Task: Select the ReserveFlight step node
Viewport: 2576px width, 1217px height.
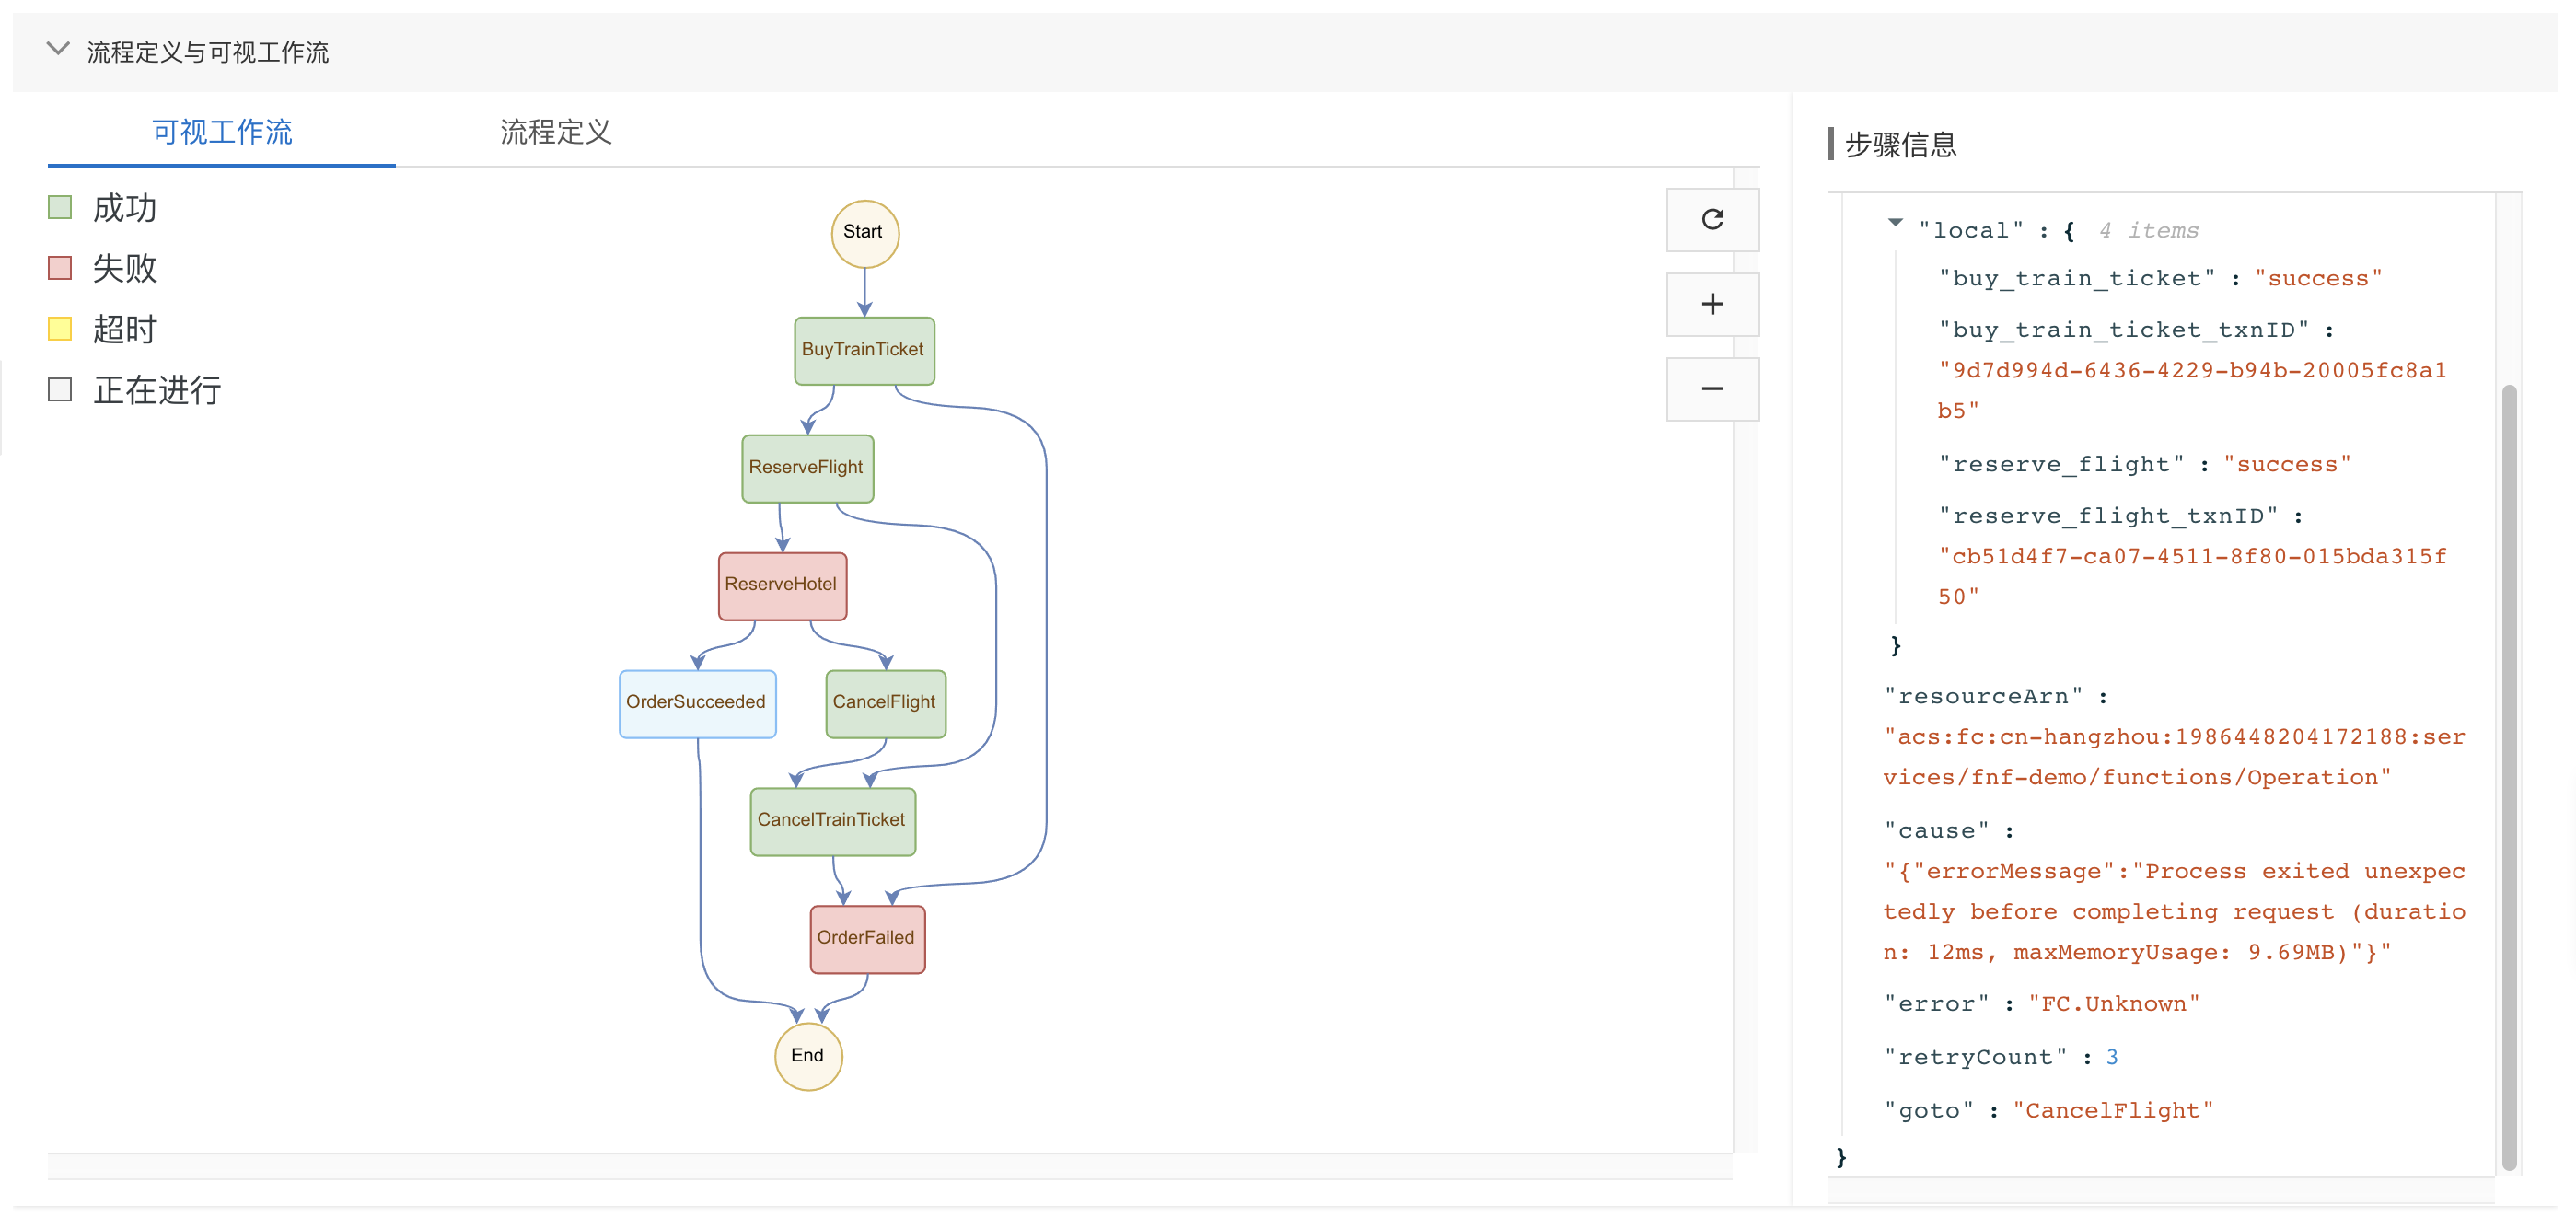Action: 807,468
